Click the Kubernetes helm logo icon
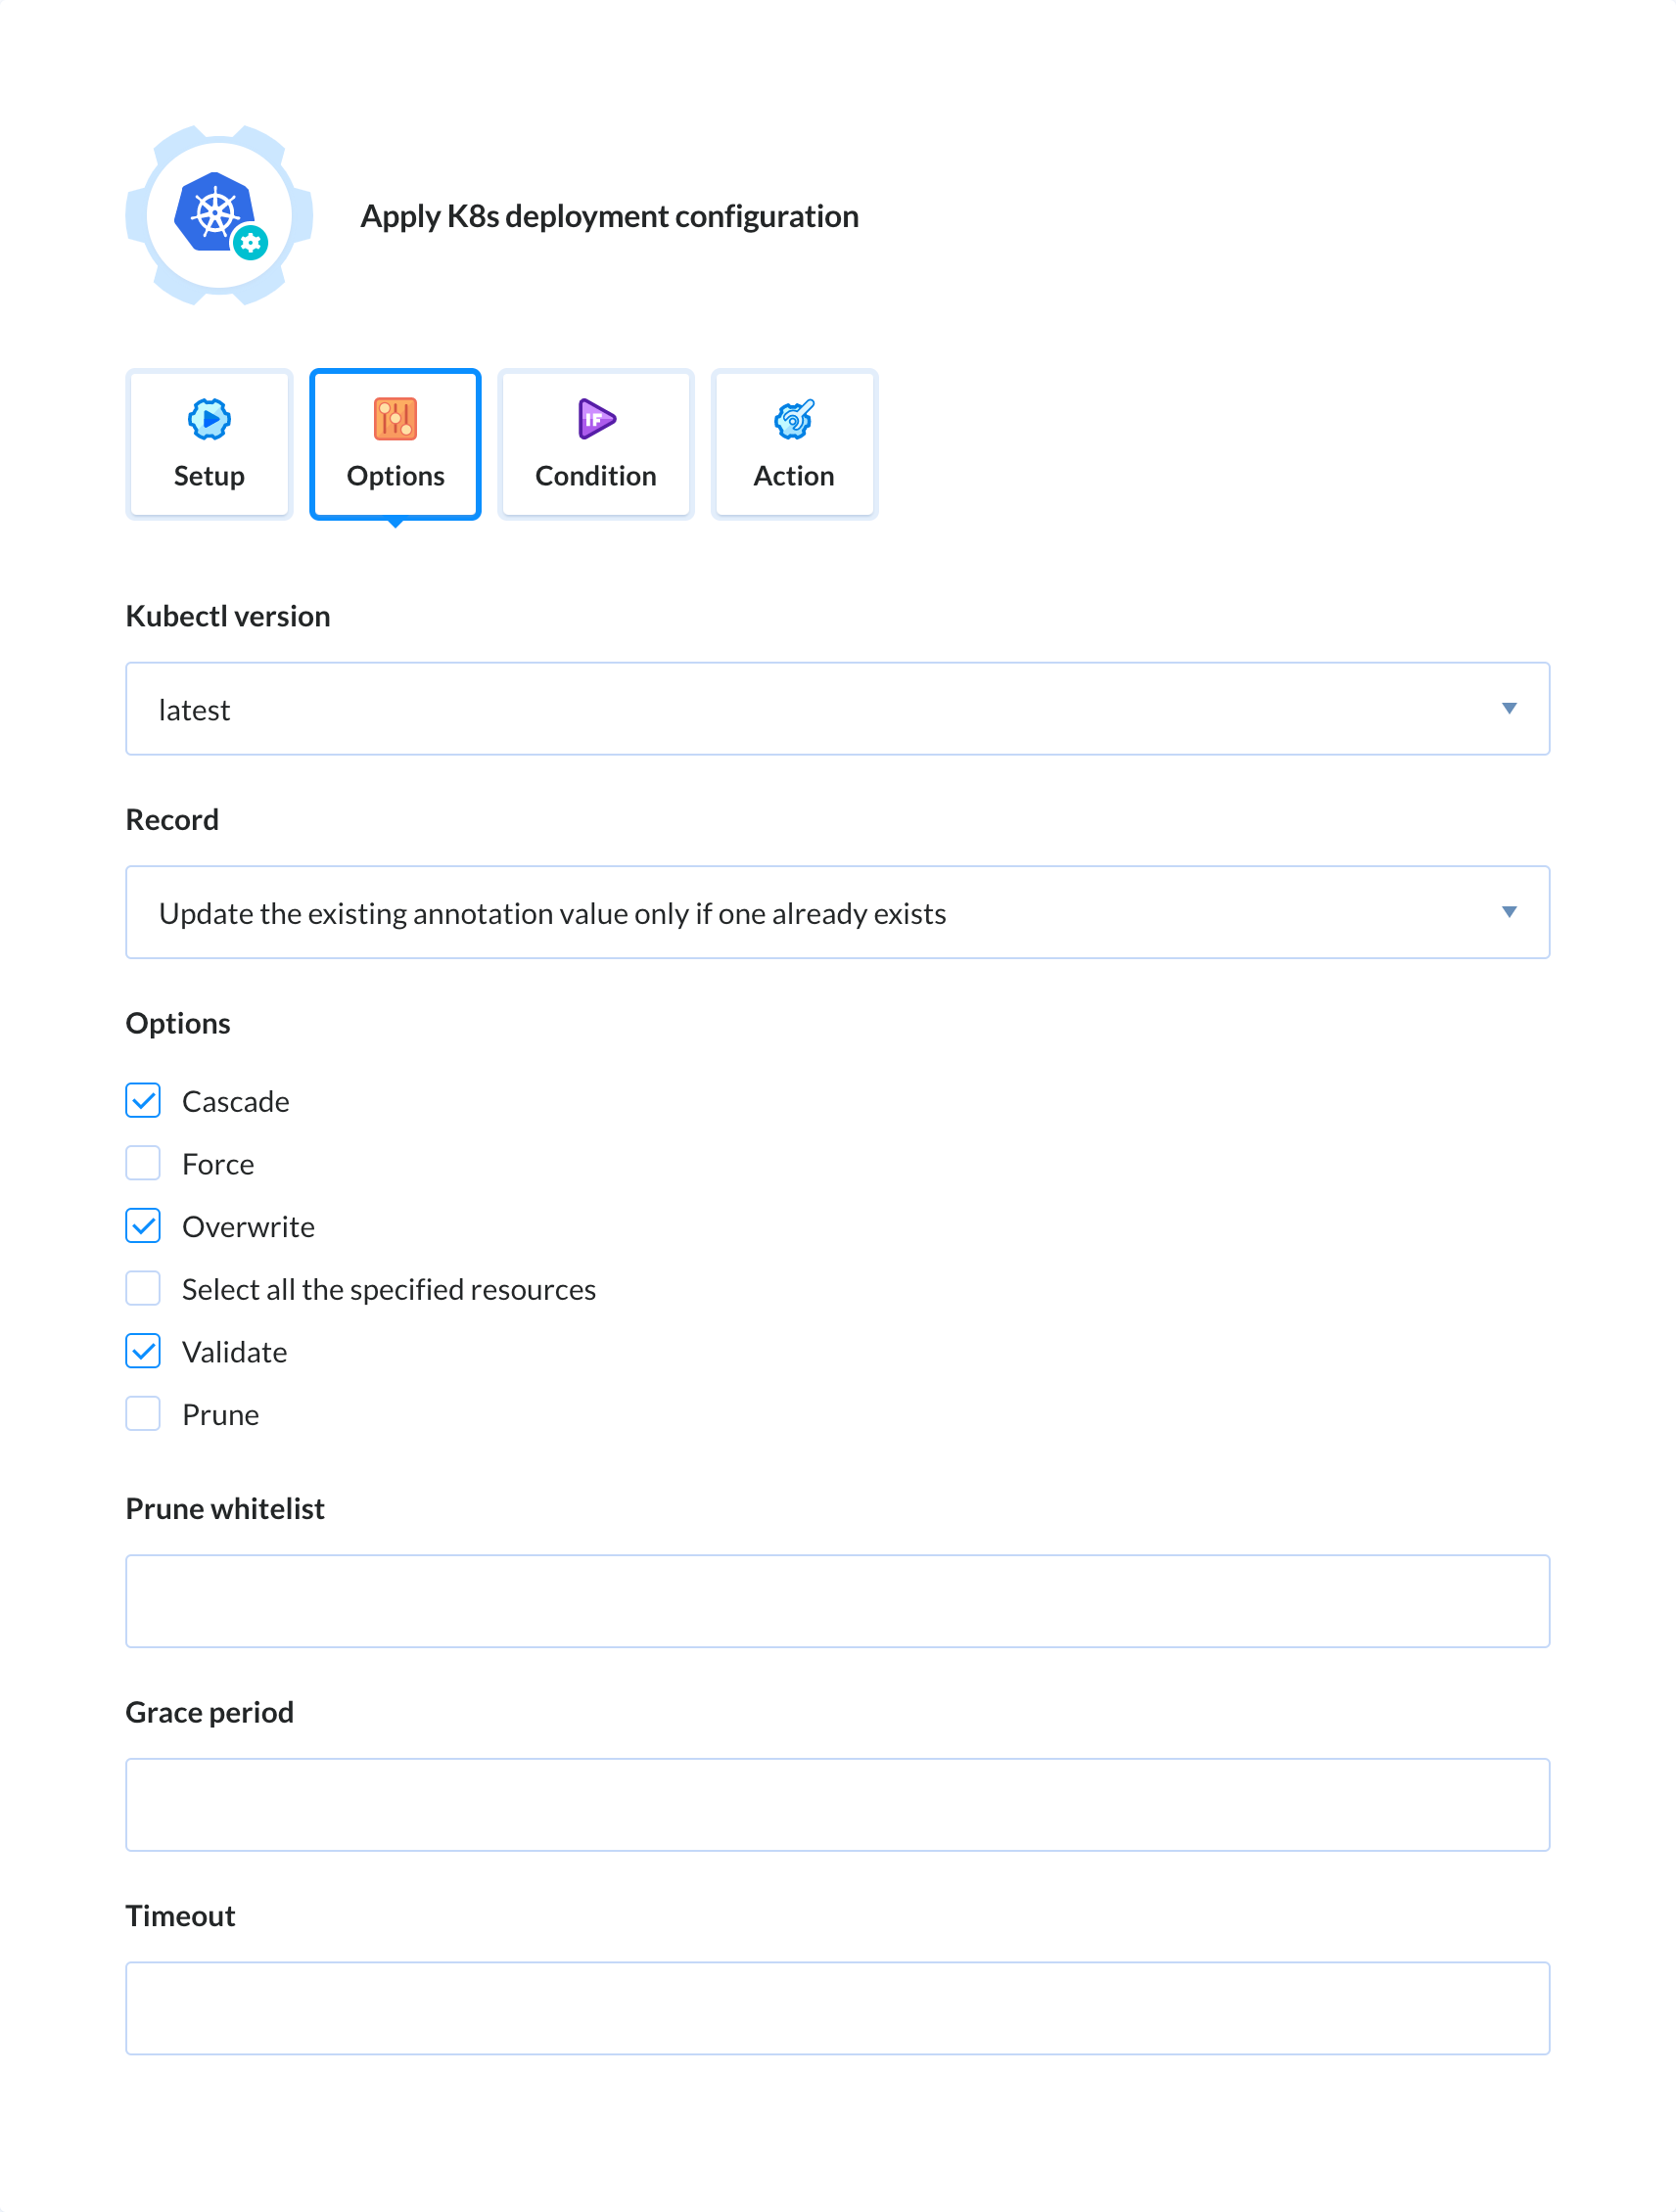1676x2212 pixels. [x=214, y=212]
